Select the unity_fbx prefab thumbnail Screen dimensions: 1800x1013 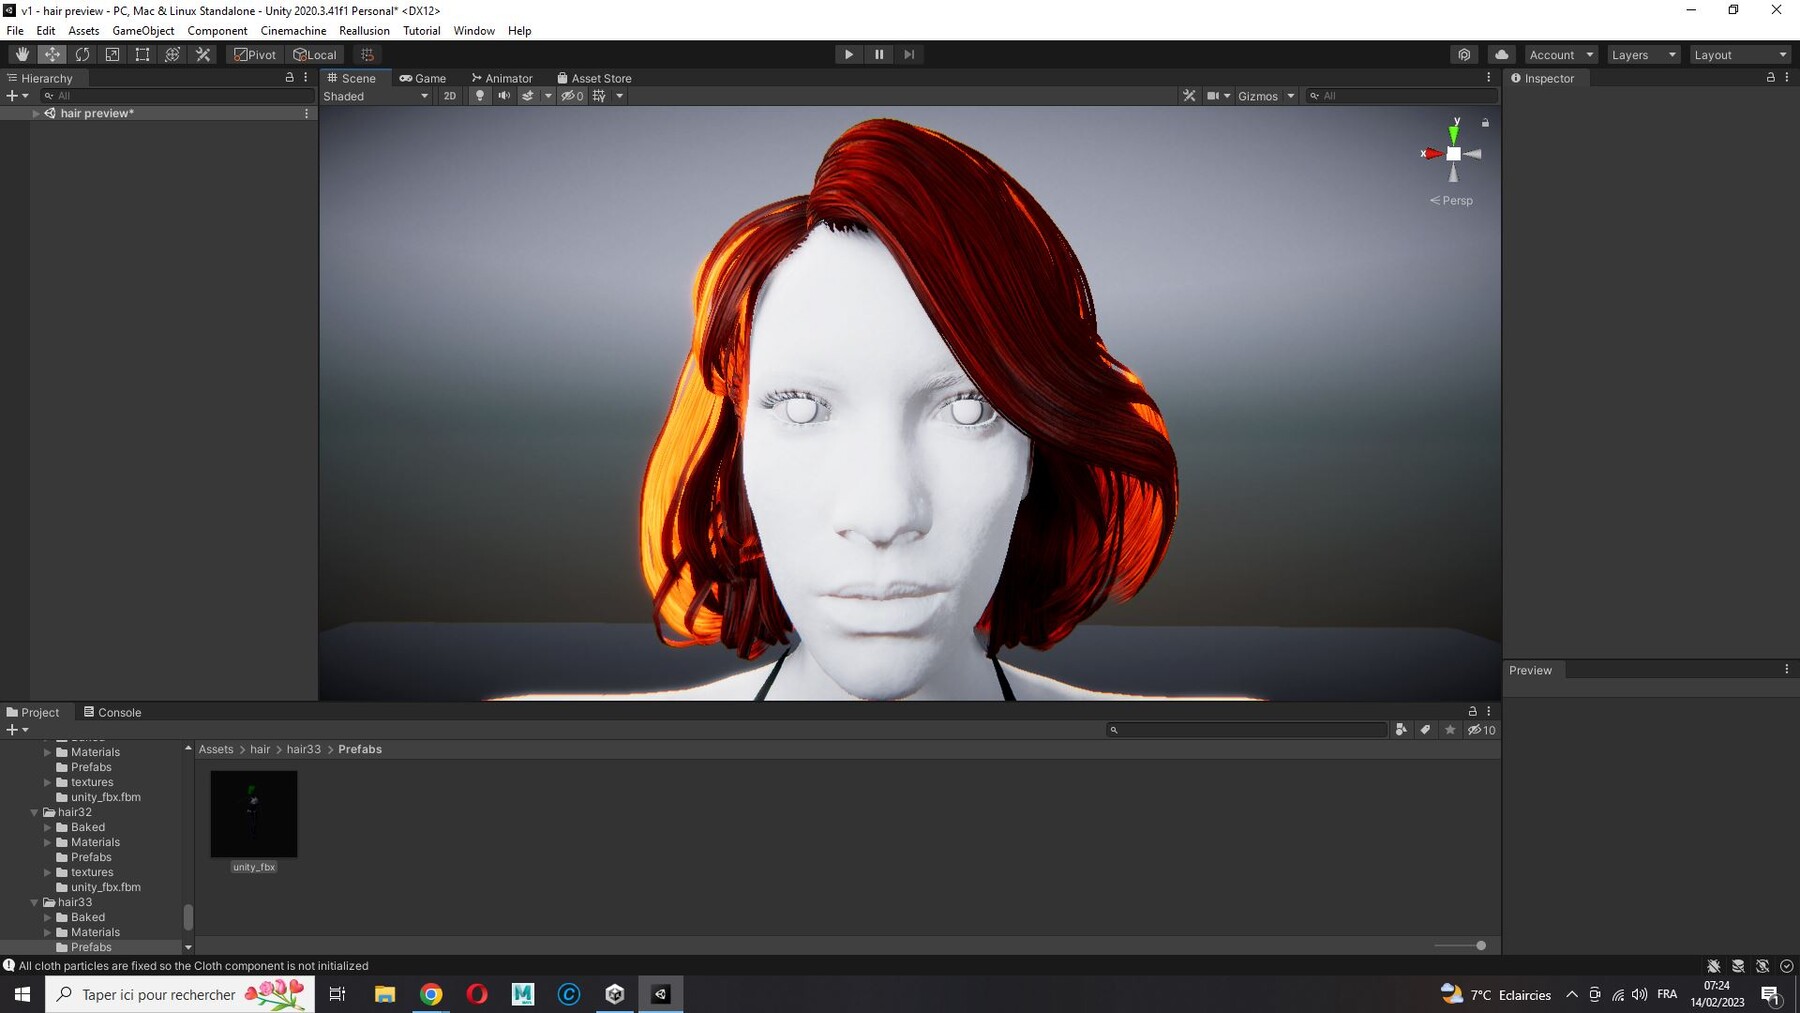(254, 814)
